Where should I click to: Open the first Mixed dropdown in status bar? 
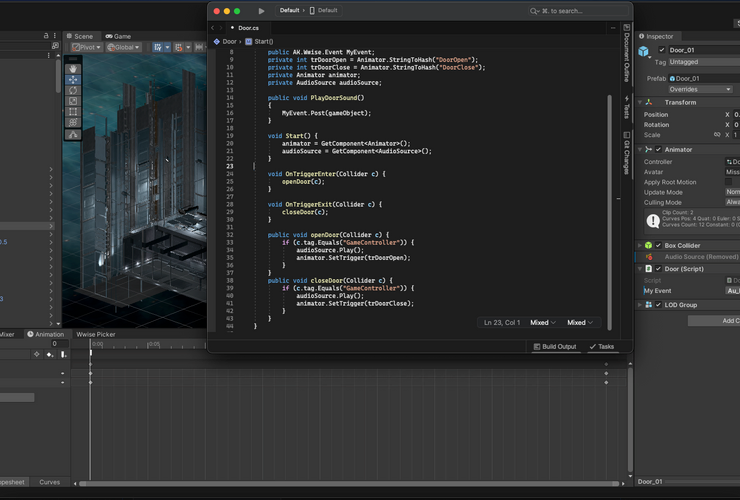tap(543, 322)
